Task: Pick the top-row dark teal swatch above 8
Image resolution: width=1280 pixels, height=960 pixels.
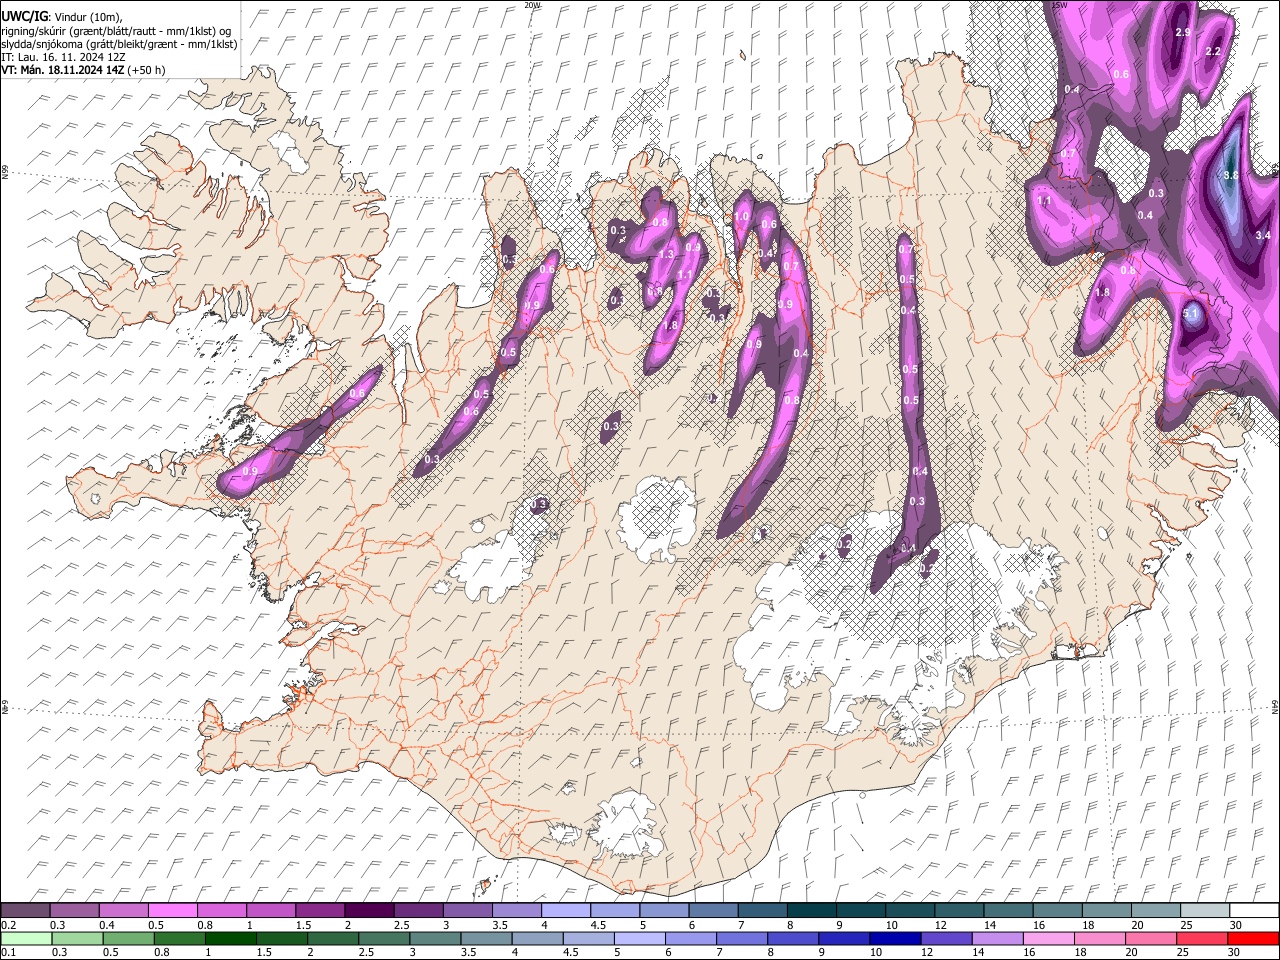Action: click(x=810, y=910)
